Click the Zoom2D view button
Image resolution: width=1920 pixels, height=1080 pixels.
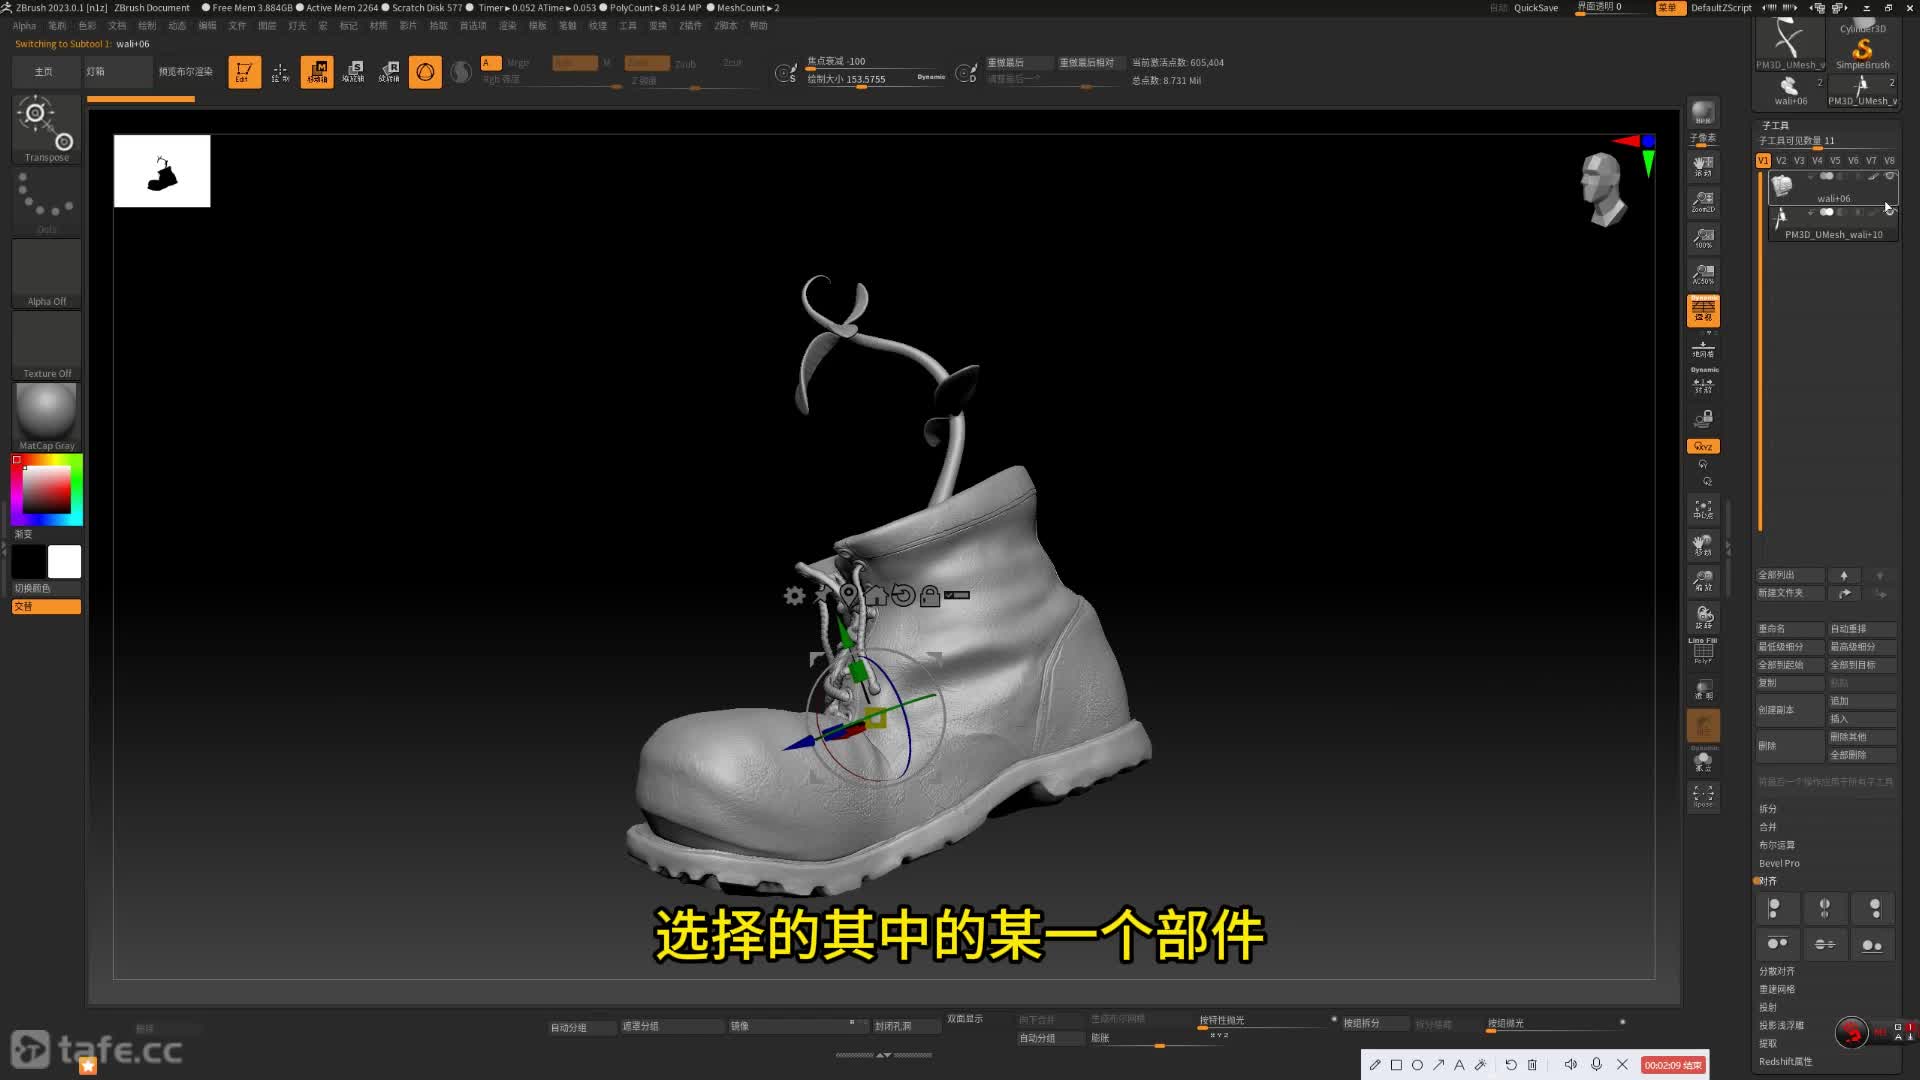(1703, 202)
